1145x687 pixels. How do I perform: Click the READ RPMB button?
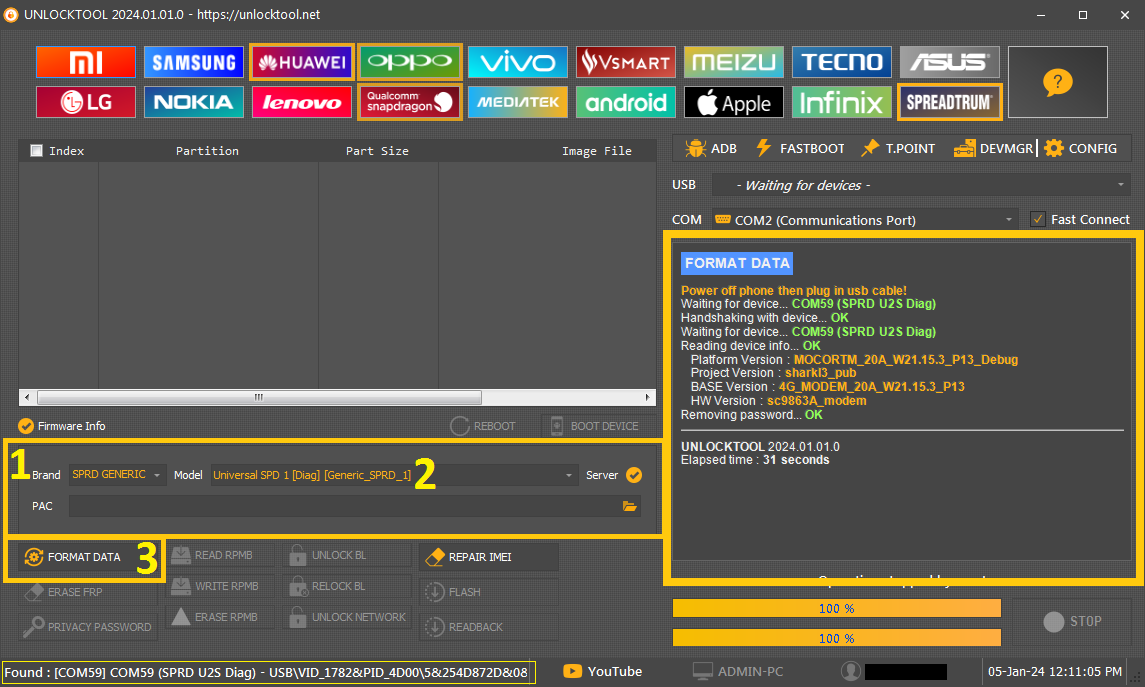click(x=221, y=555)
